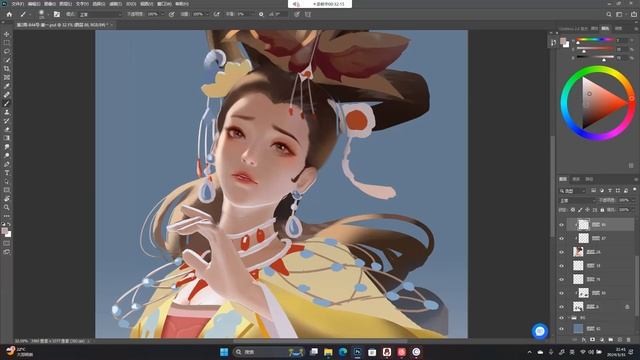Screen dimensions: 640x360
Task: Hide the second layer from top
Action: pos(561,238)
